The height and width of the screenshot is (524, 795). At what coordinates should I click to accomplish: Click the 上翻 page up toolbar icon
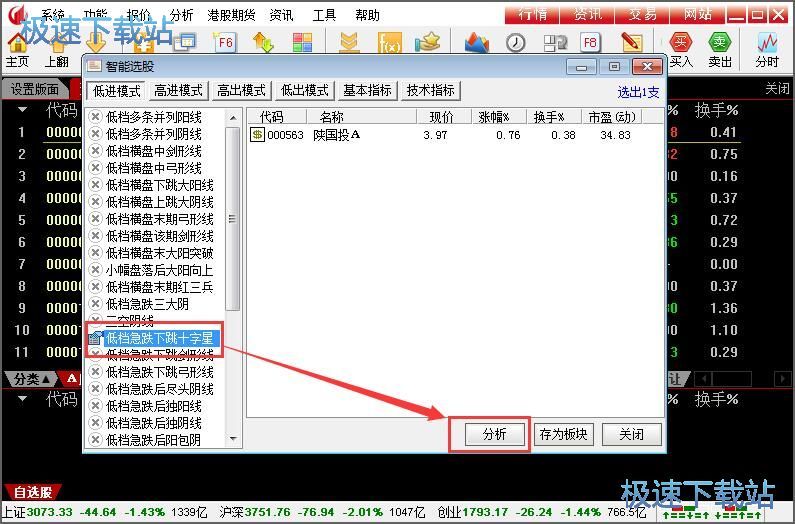[56, 50]
